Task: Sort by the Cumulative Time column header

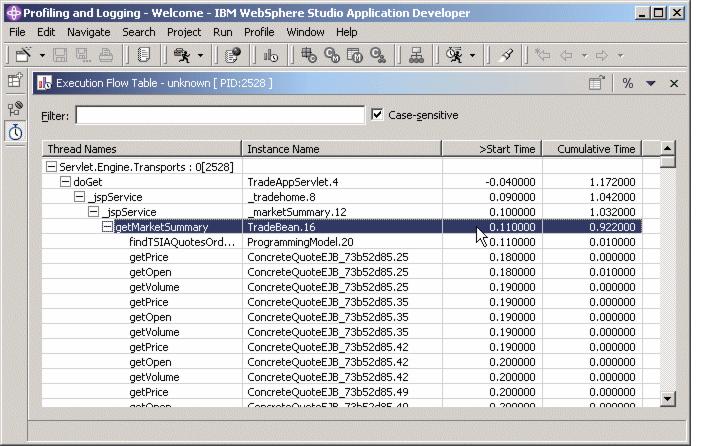Action: click(x=592, y=149)
